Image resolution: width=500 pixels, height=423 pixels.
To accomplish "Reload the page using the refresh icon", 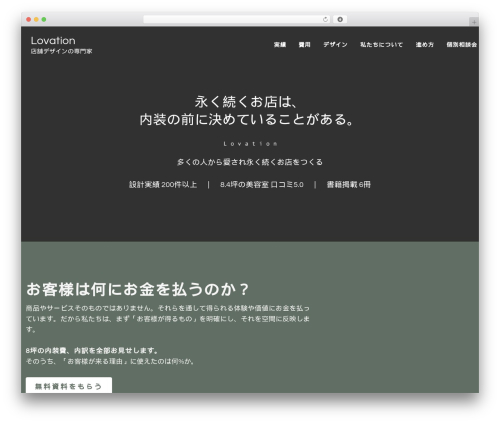I will [325, 19].
